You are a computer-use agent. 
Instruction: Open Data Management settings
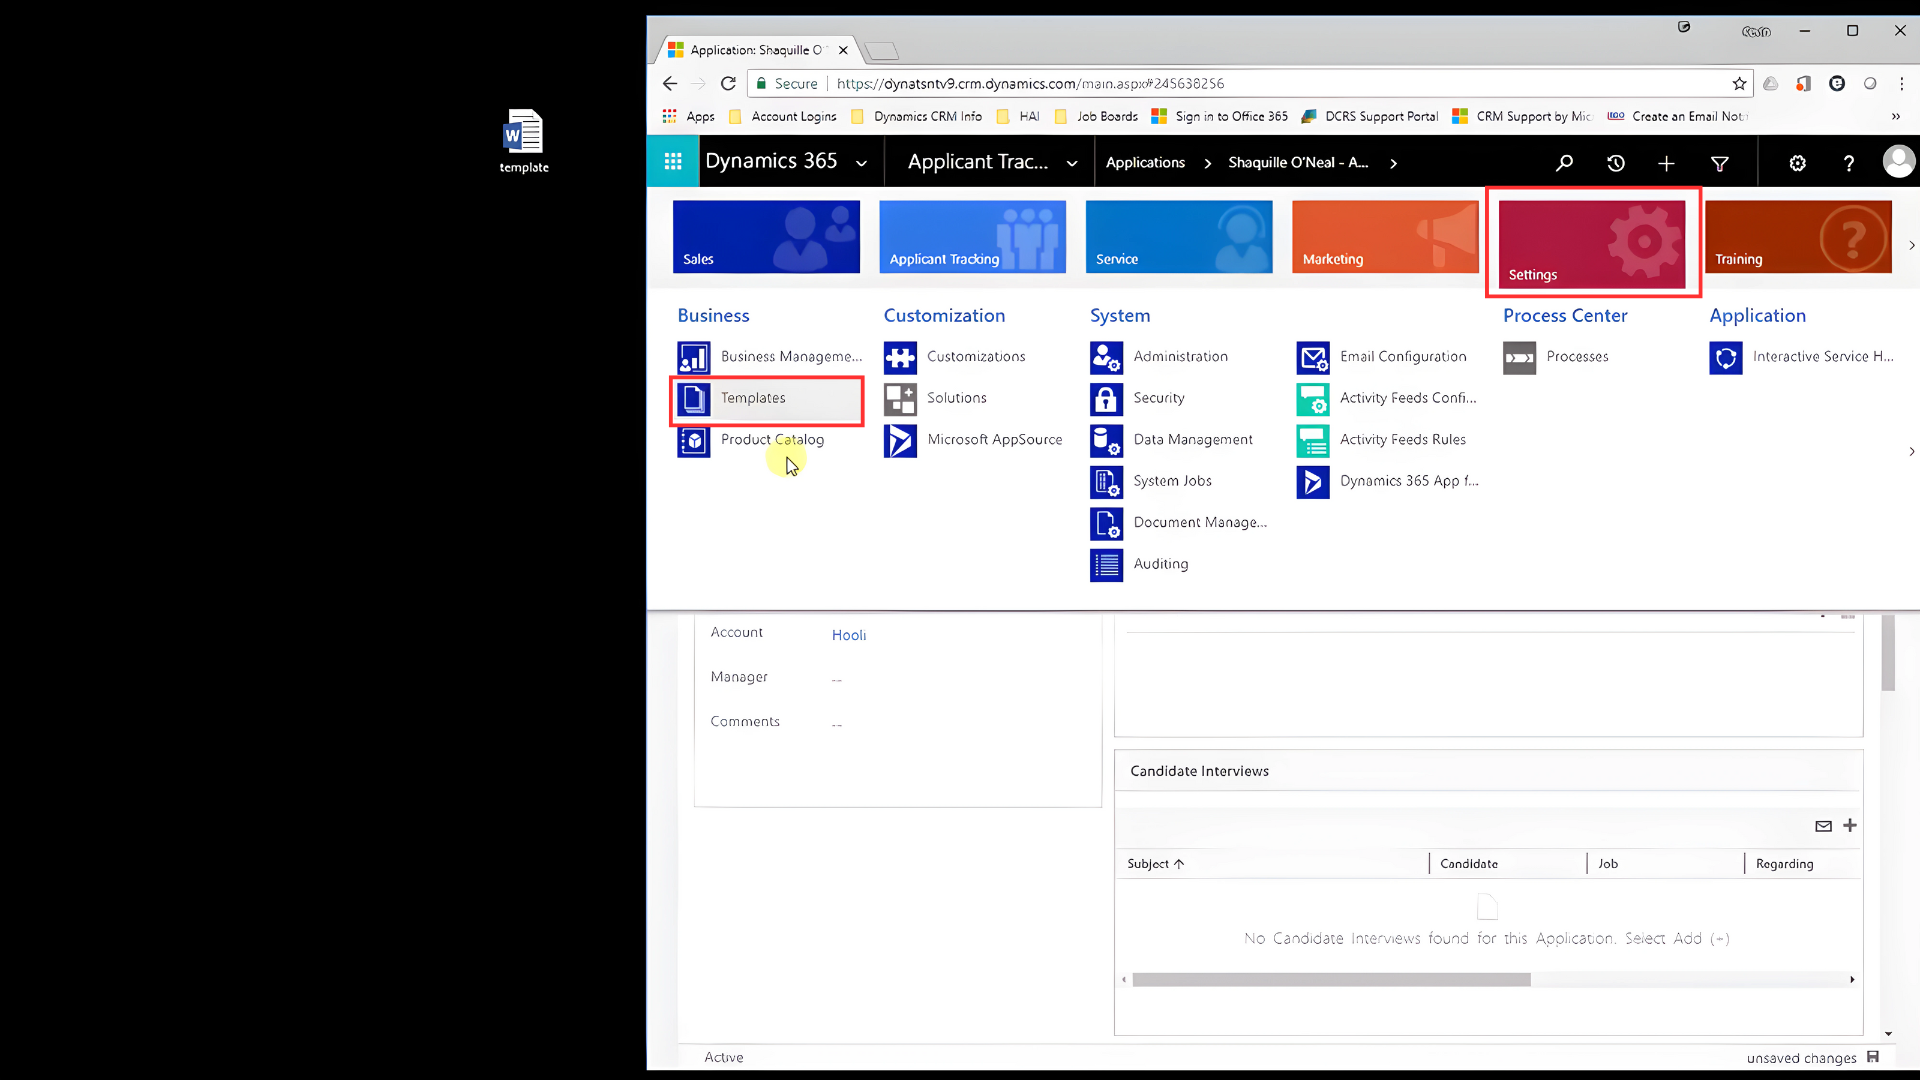coord(1172,440)
